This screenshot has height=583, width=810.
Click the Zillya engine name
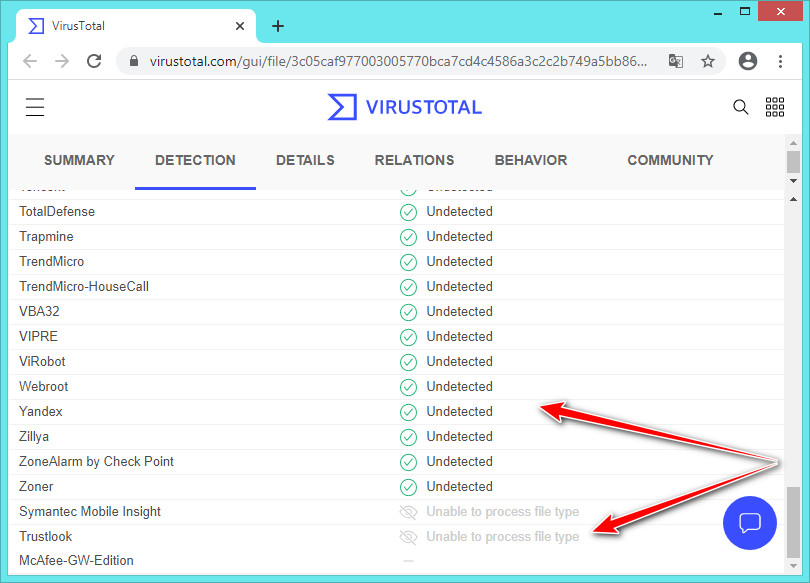tap(34, 437)
